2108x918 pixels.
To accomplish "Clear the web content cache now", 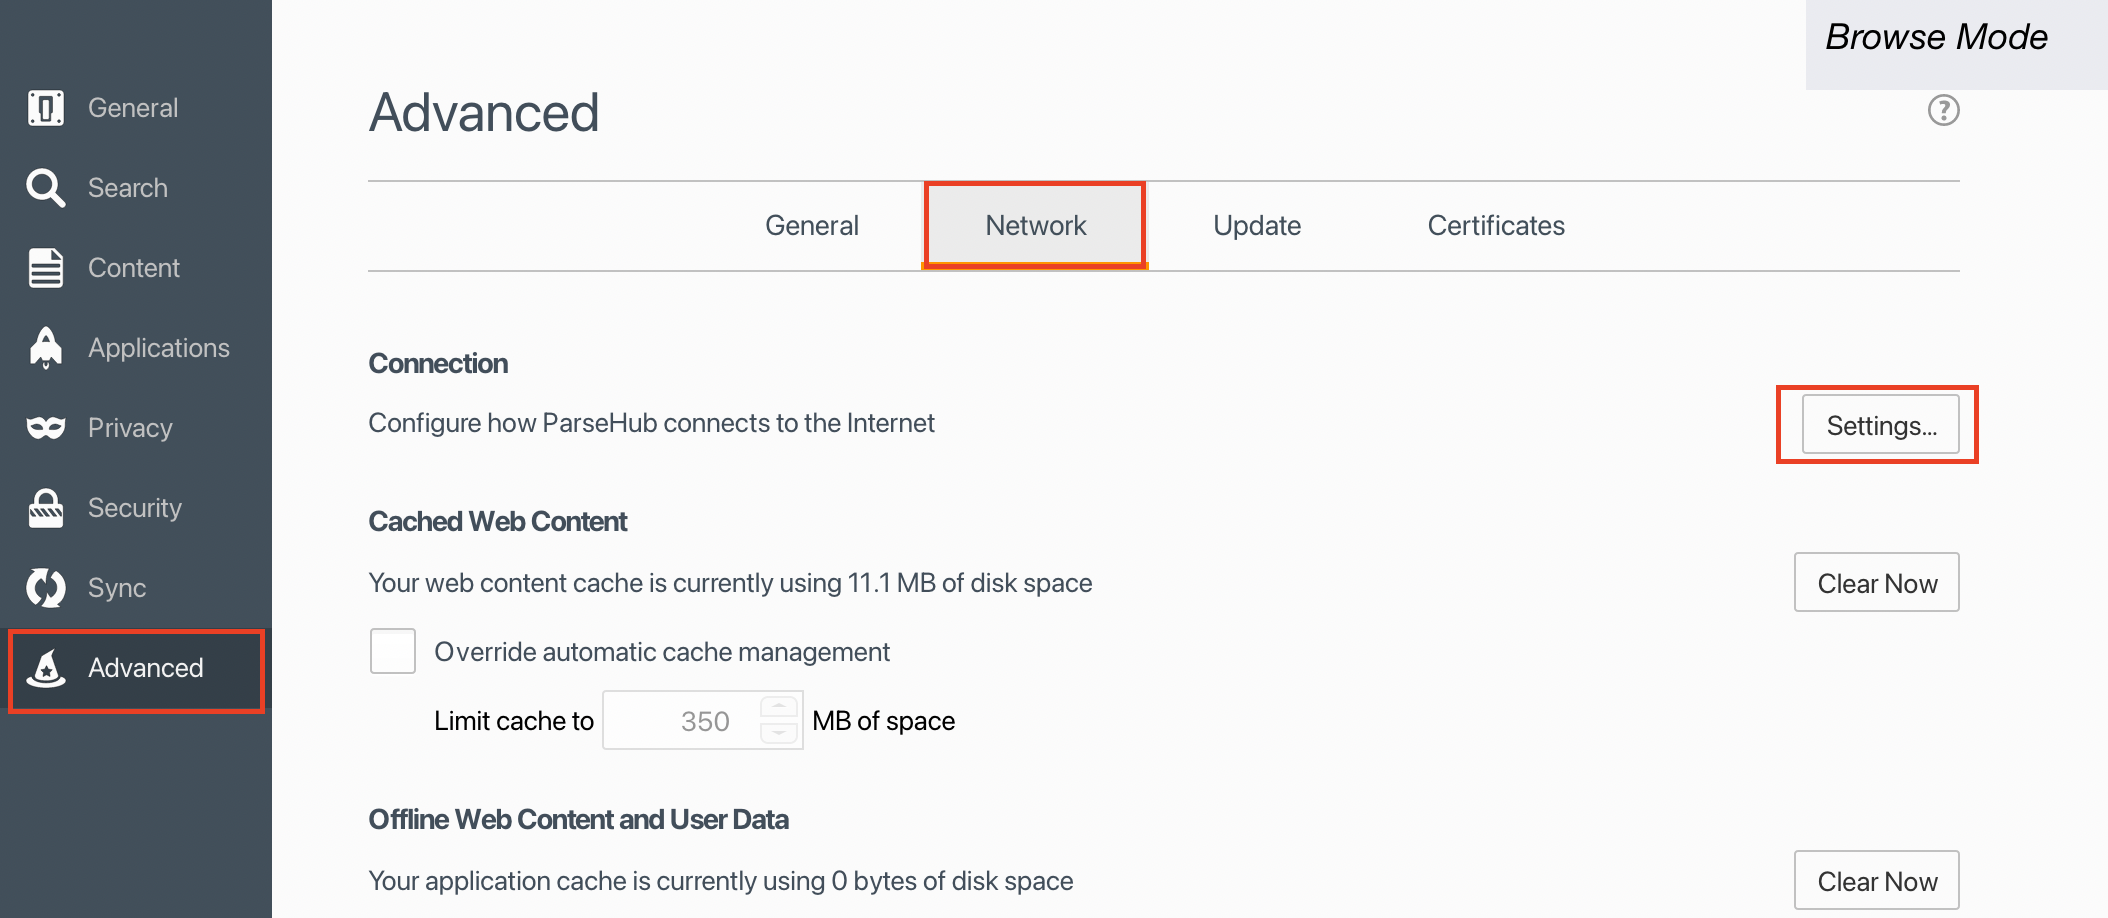I will (1876, 582).
